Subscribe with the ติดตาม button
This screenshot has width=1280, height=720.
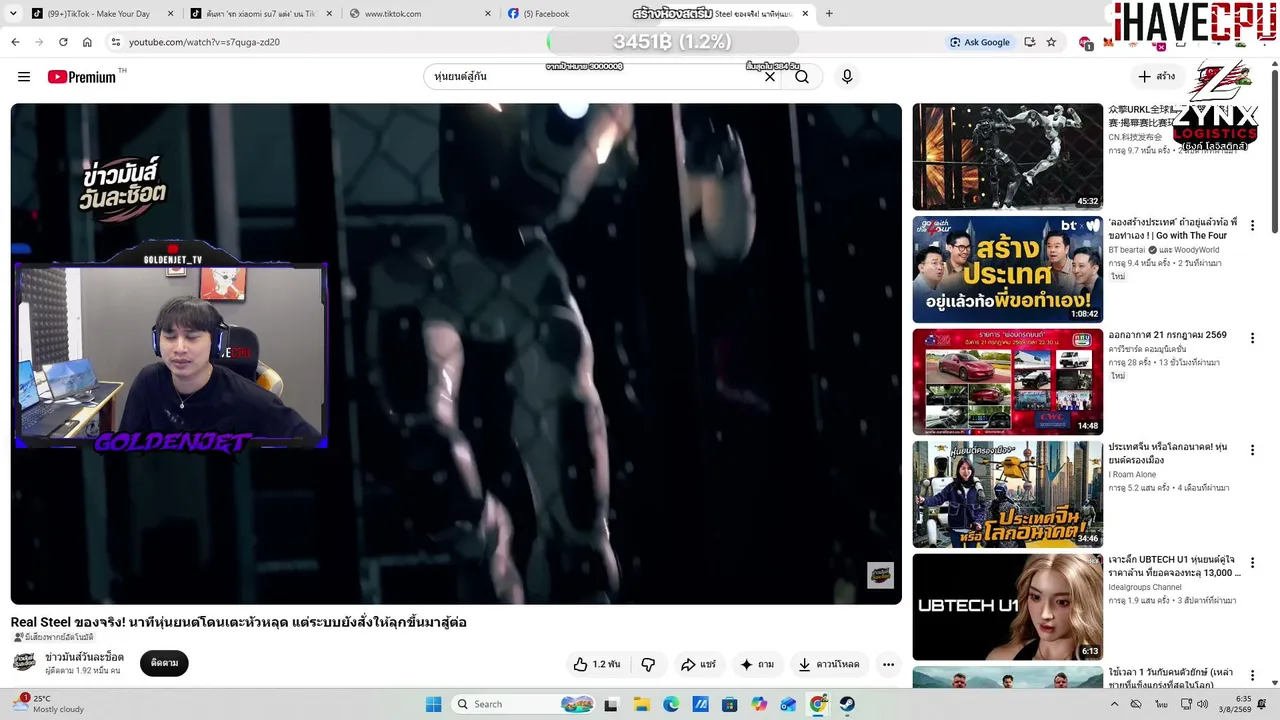164,663
